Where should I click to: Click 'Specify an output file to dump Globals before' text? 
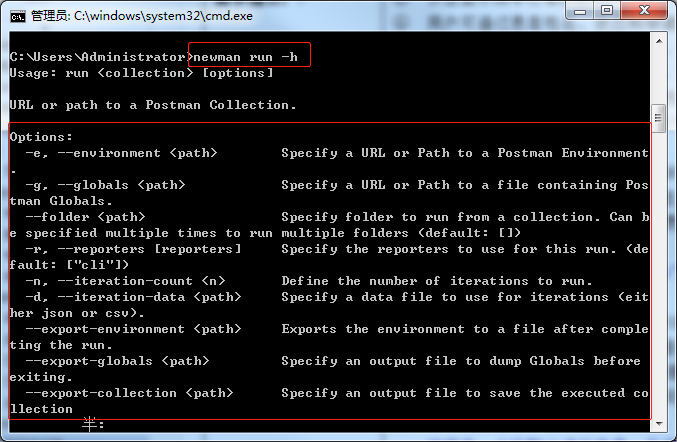coord(461,361)
